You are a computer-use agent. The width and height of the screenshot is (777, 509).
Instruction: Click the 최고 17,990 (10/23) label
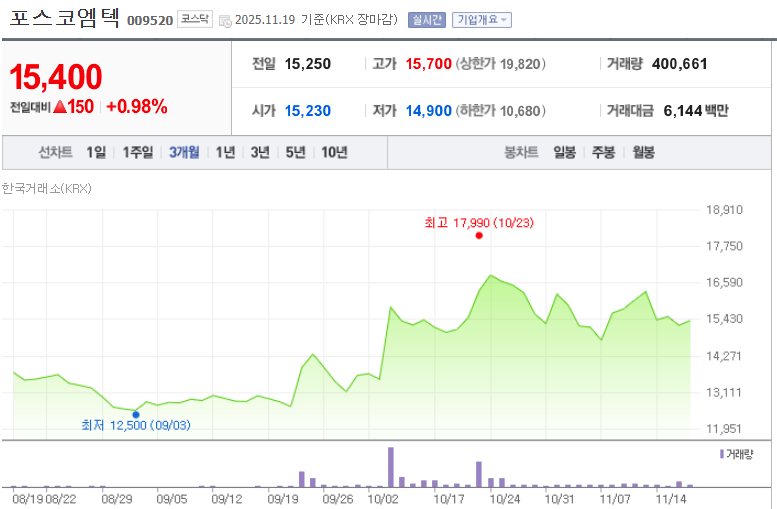point(479,223)
